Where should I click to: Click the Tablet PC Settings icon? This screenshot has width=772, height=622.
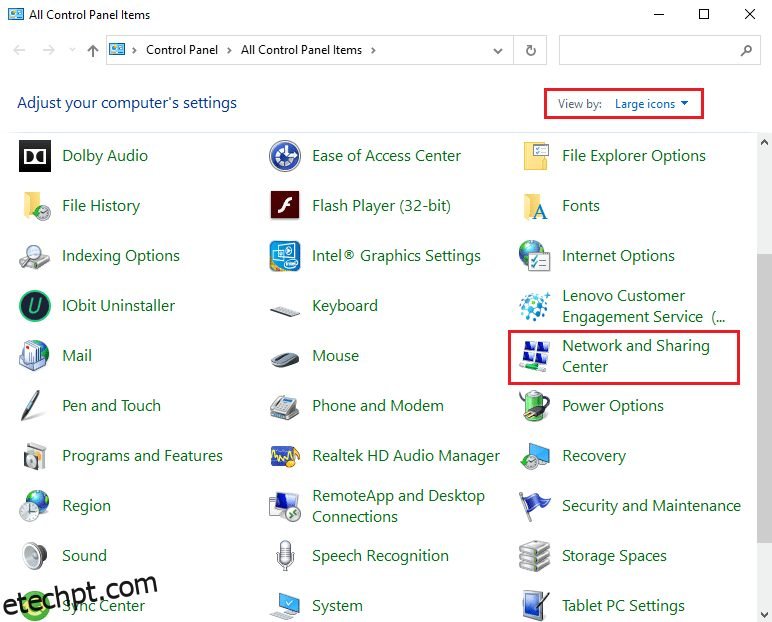coord(535,606)
